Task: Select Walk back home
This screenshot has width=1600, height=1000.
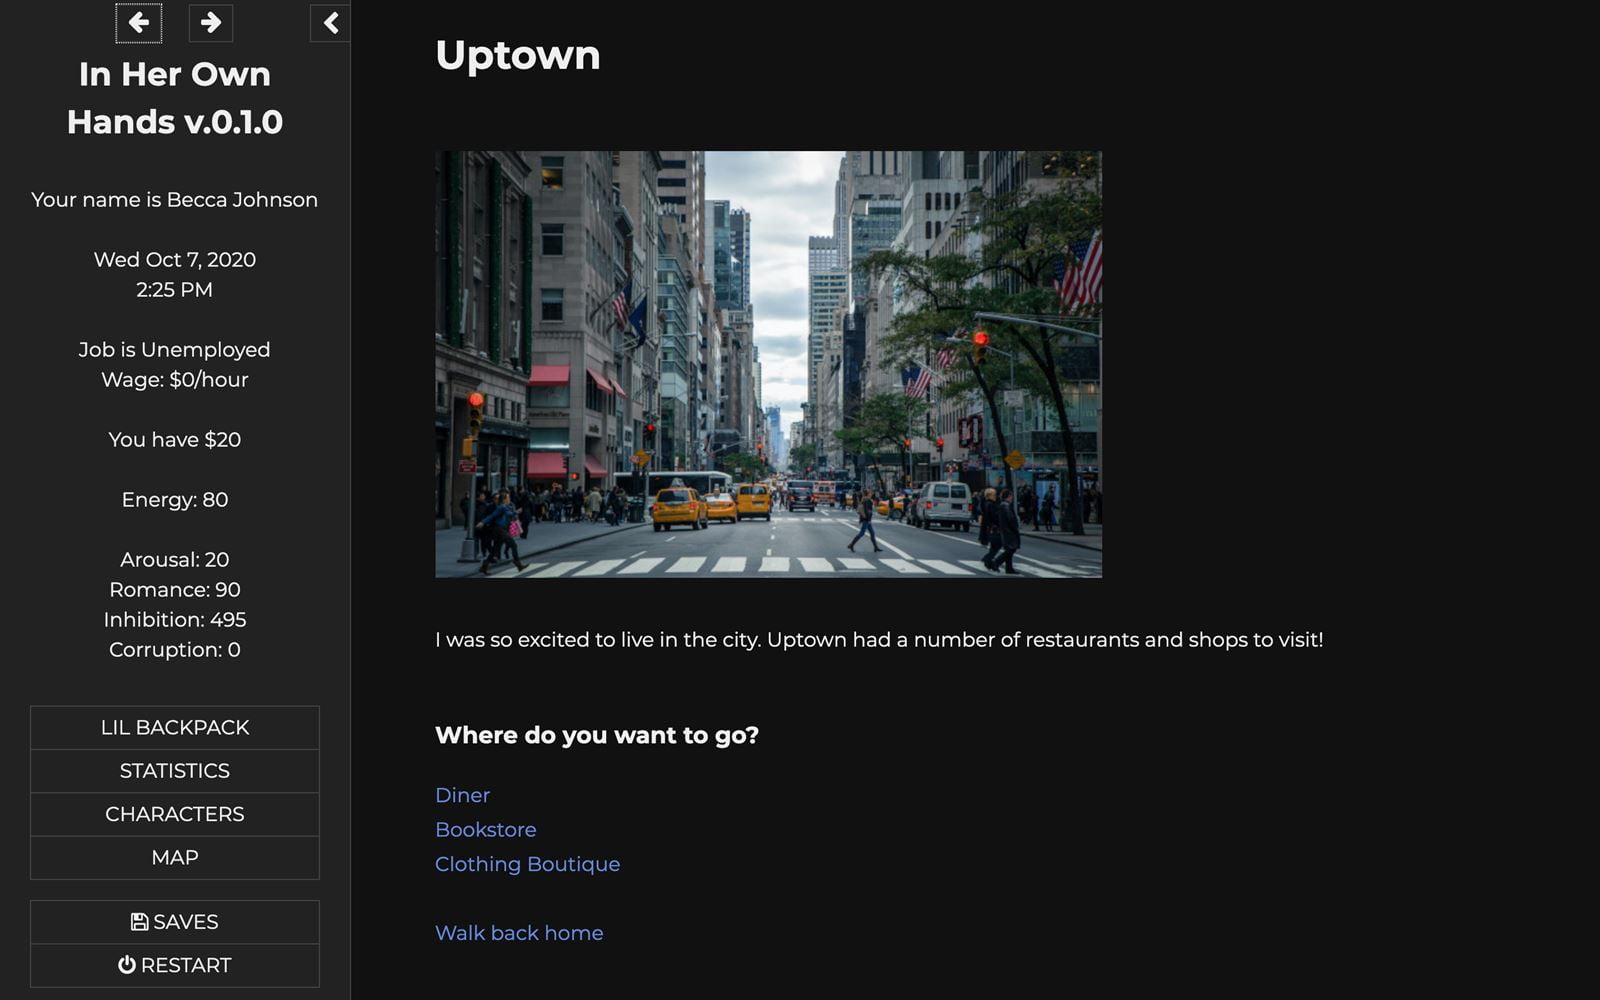Action: [519, 933]
